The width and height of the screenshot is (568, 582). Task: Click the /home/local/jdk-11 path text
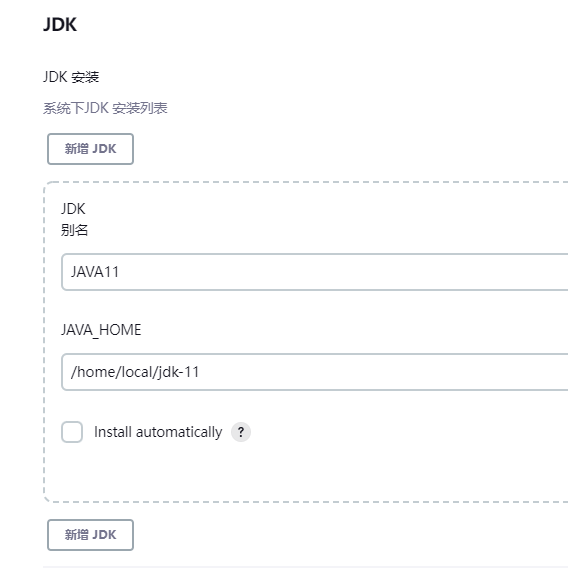click(135, 372)
